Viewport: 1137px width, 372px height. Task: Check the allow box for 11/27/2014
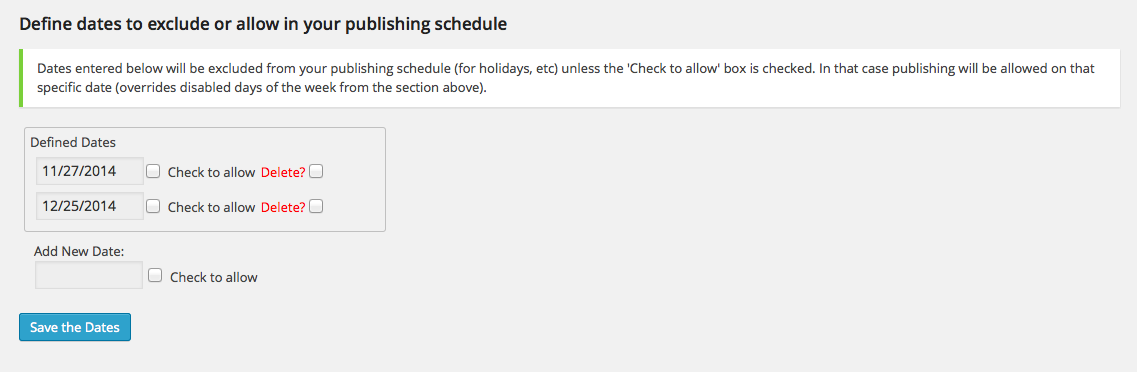pos(153,172)
